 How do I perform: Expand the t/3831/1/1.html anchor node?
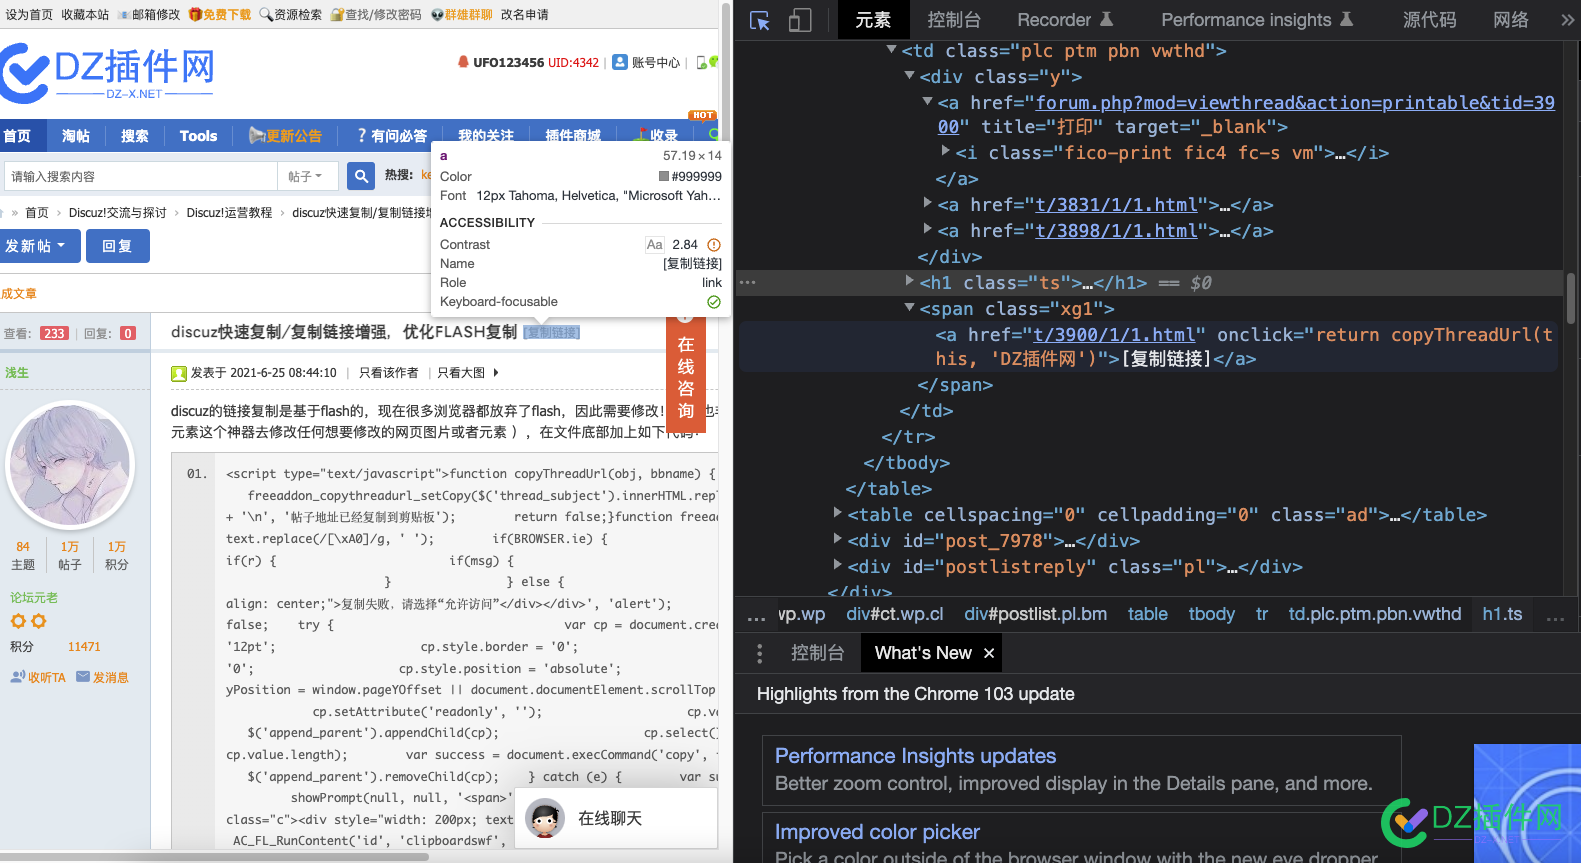(x=927, y=204)
